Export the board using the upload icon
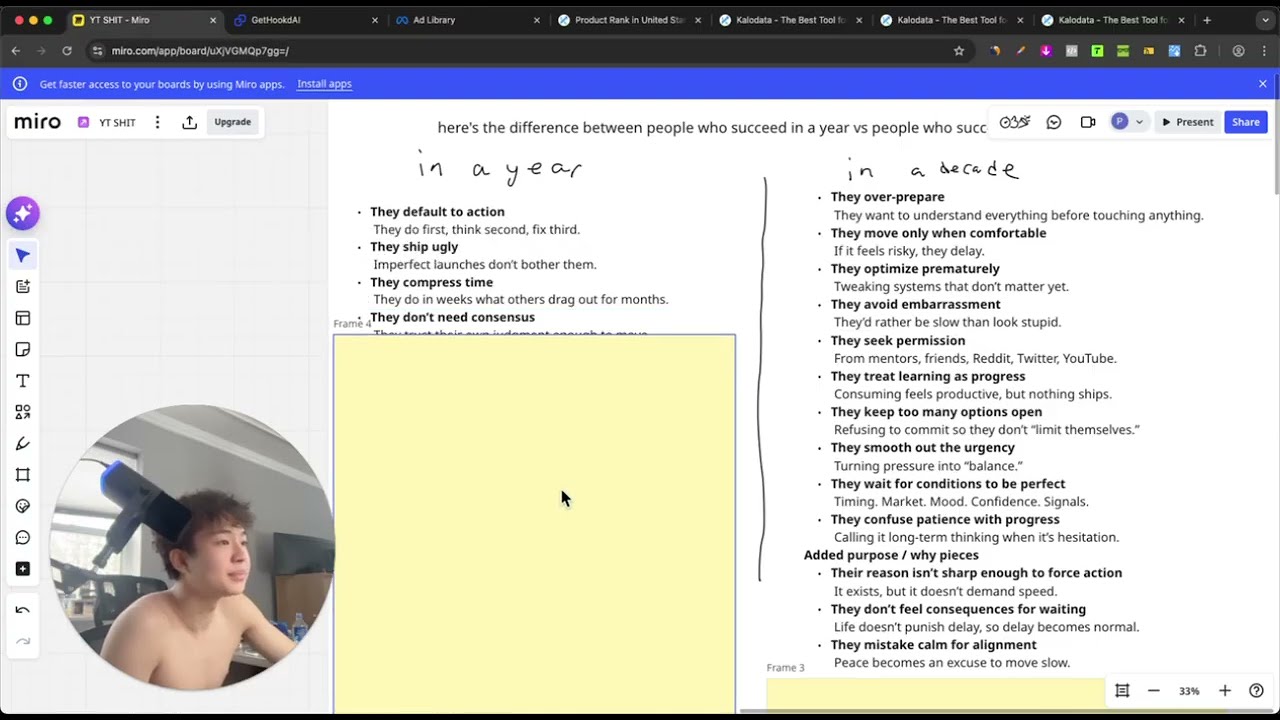Screen dimensions: 1280x720 coord(189,122)
